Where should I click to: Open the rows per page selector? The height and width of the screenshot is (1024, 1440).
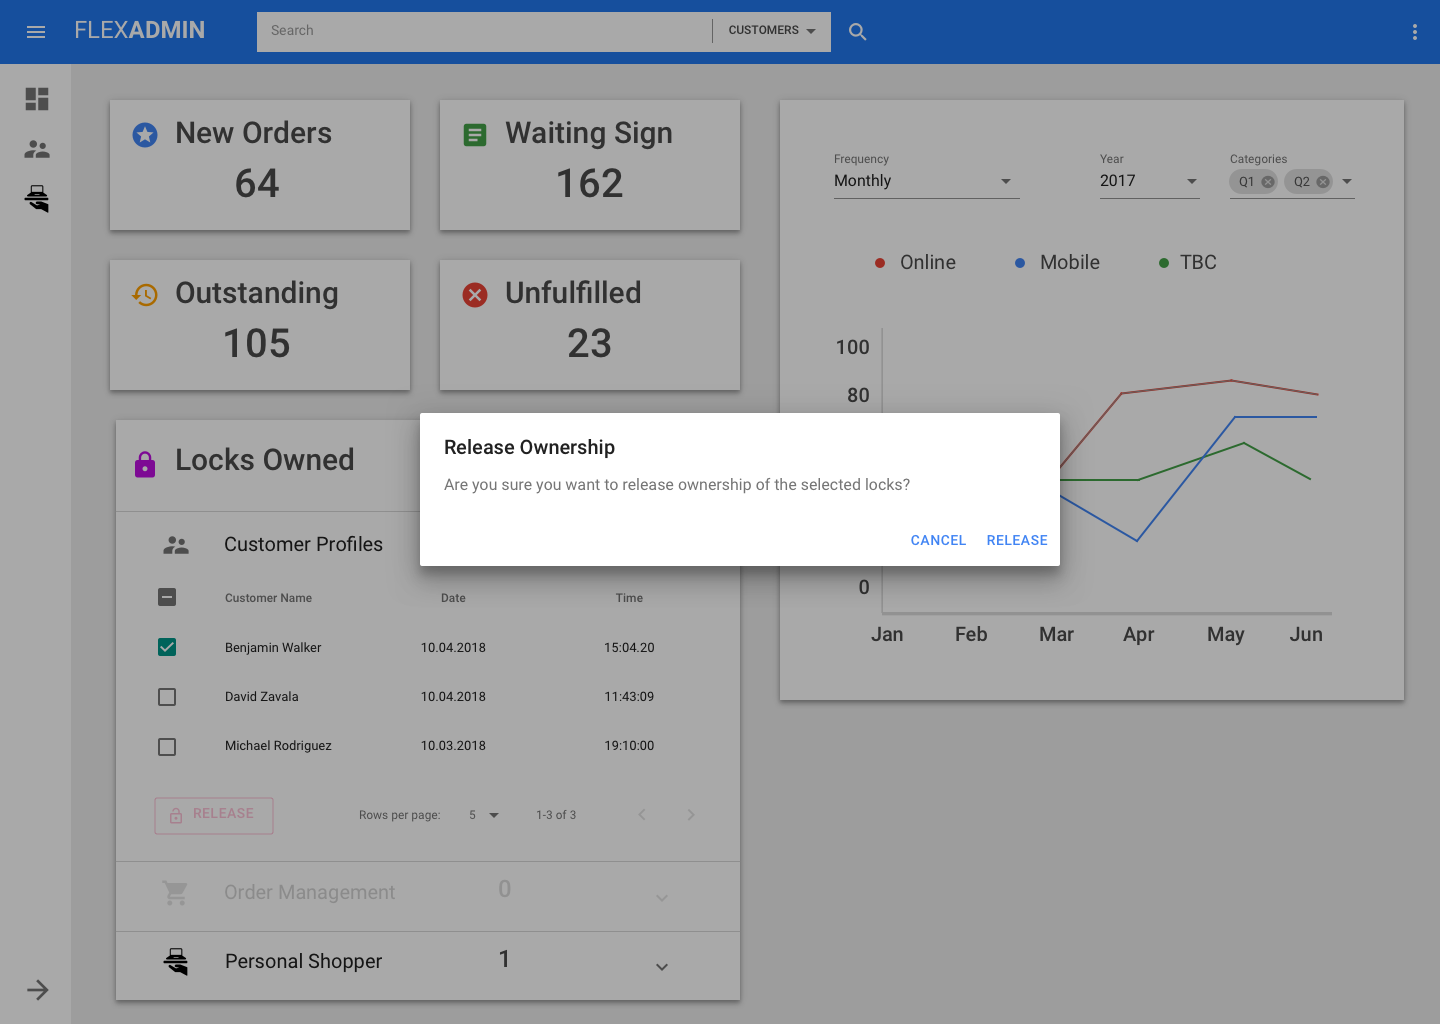pos(484,815)
